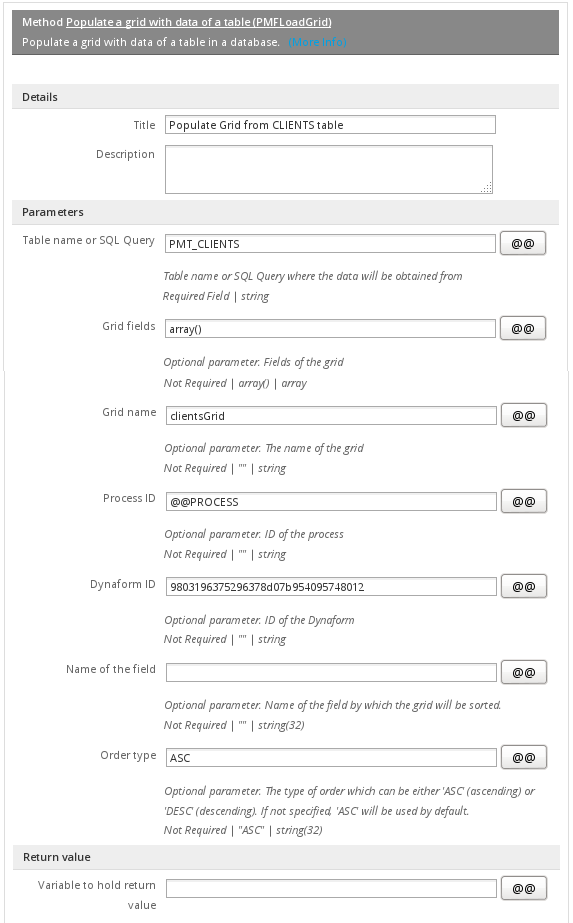
Task: Click the Variable to hold return value input
Action: pyautogui.click(x=332, y=889)
